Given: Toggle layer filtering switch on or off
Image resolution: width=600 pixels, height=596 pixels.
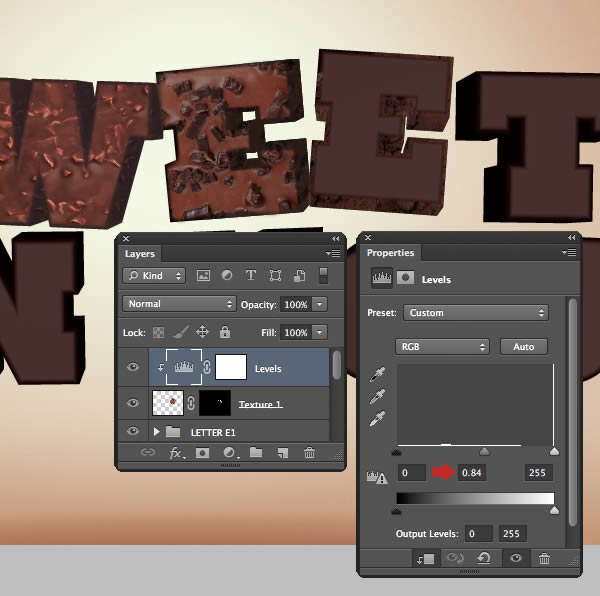Looking at the screenshot, I should pos(323,275).
